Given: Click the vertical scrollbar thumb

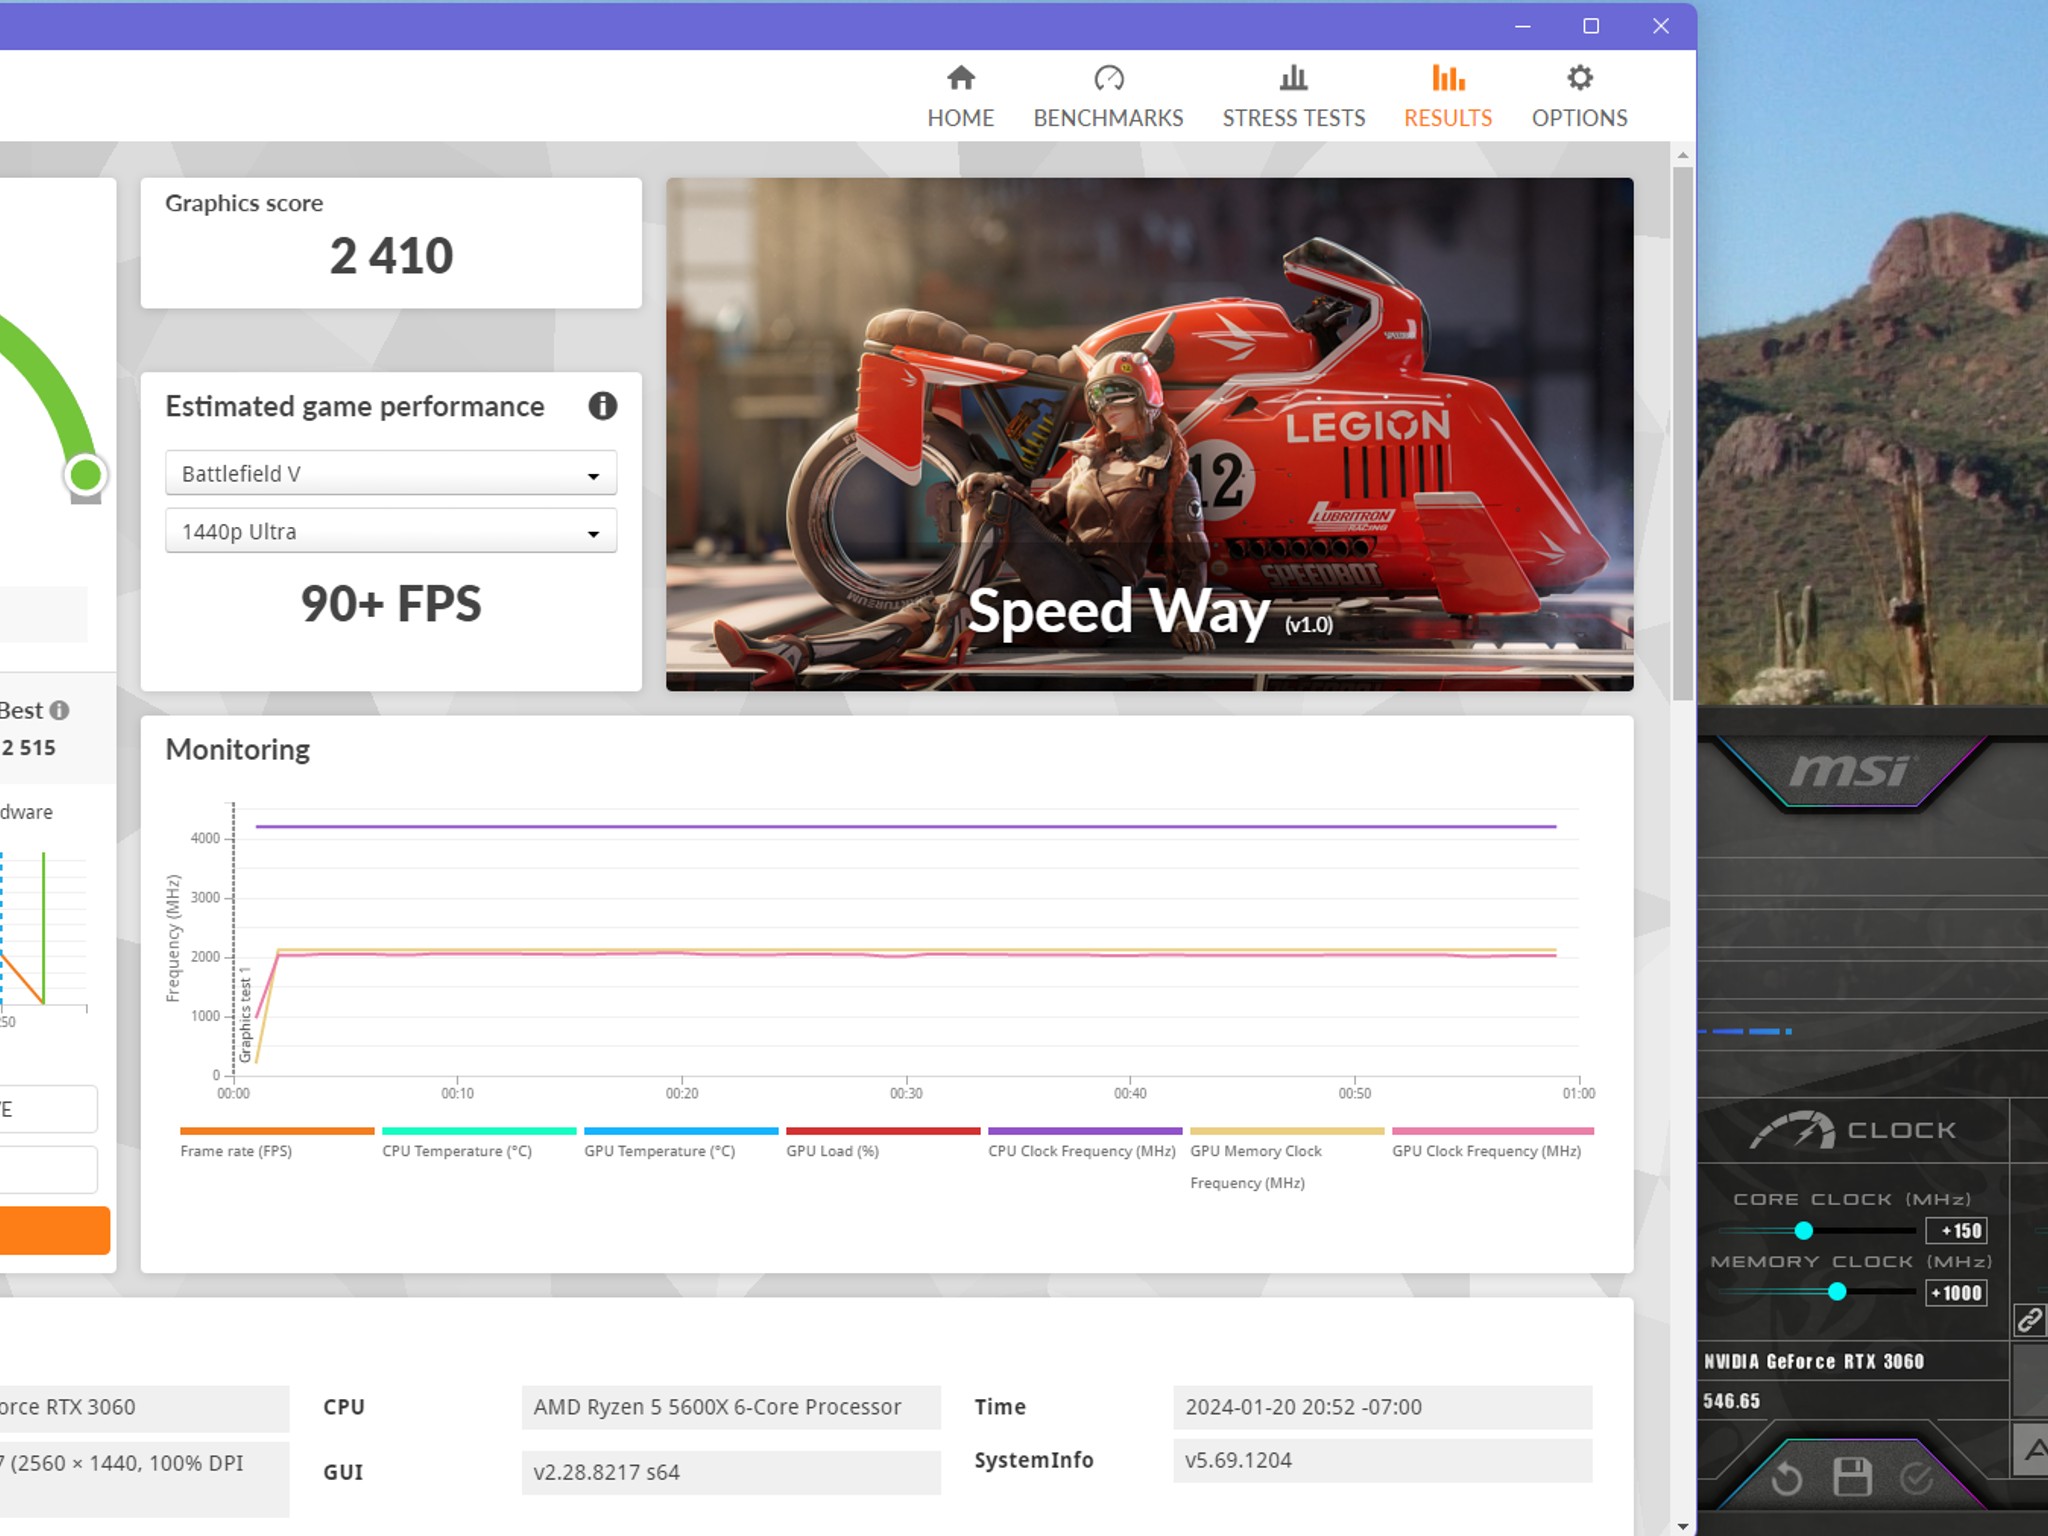Looking at the screenshot, I should coord(1683,432).
